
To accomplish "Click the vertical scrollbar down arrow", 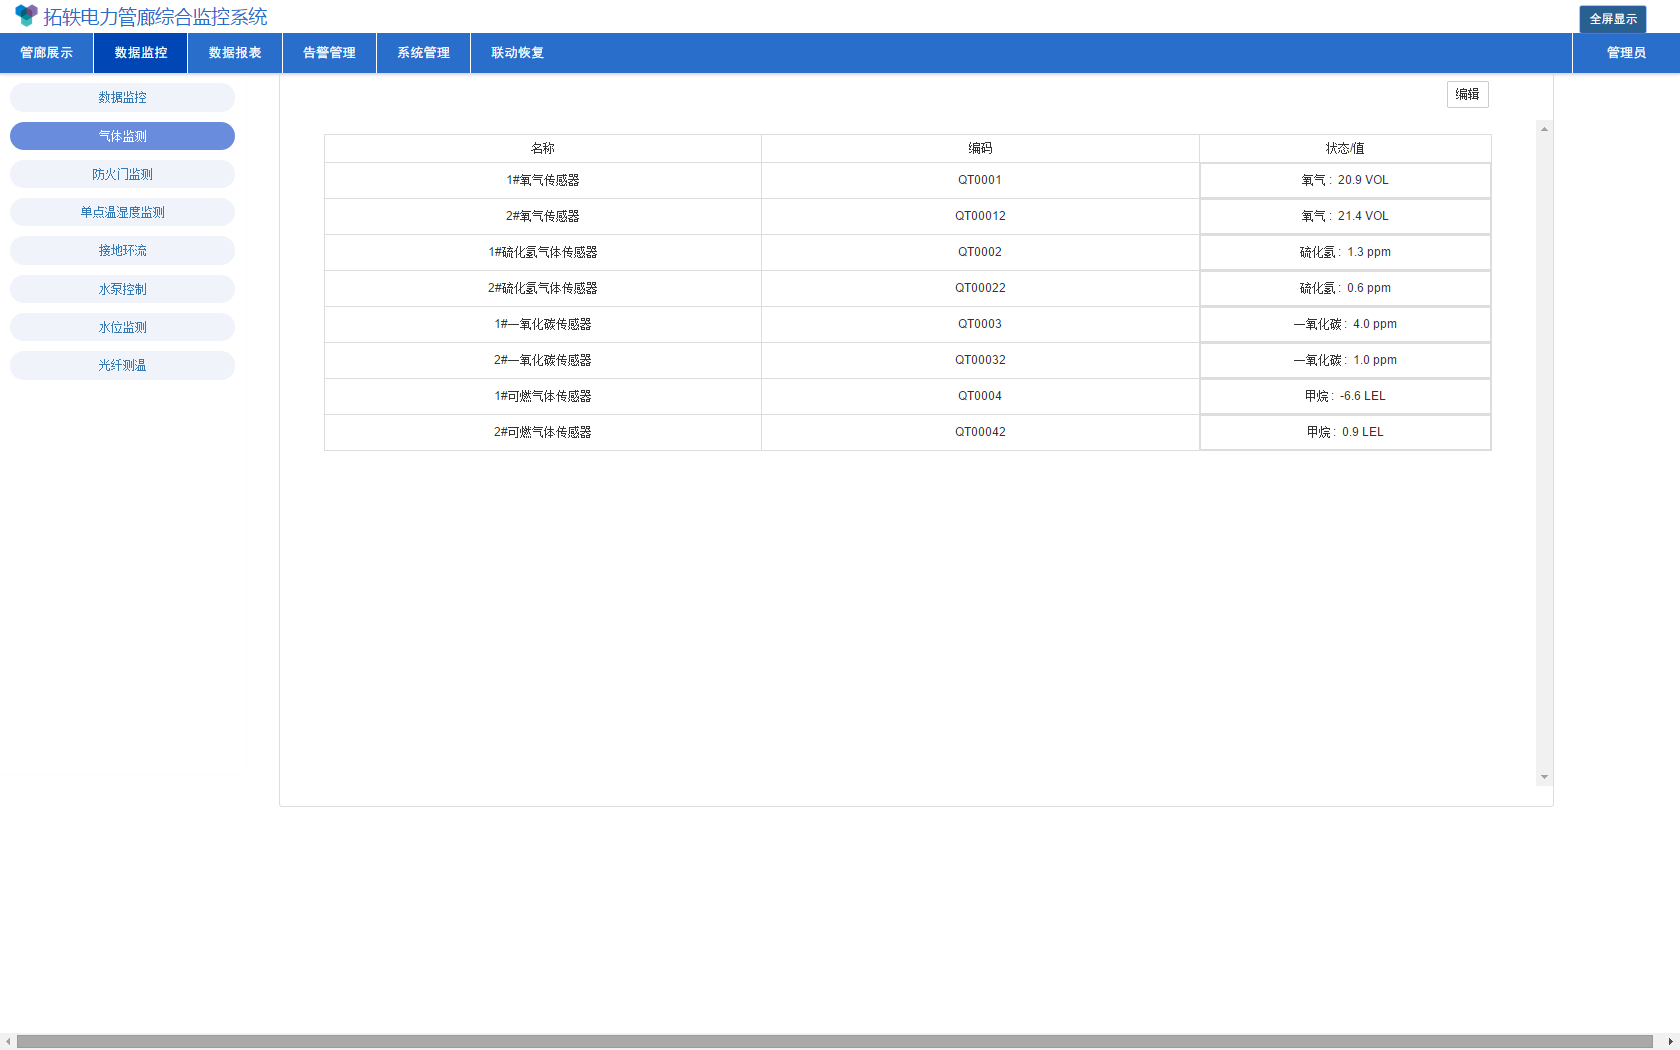I will (1544, 777).
